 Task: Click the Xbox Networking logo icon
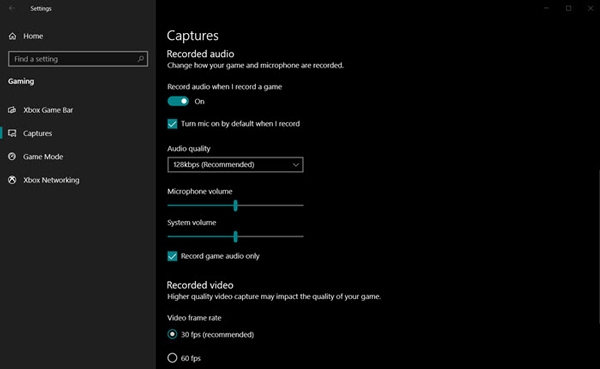(x=12, y=180)
